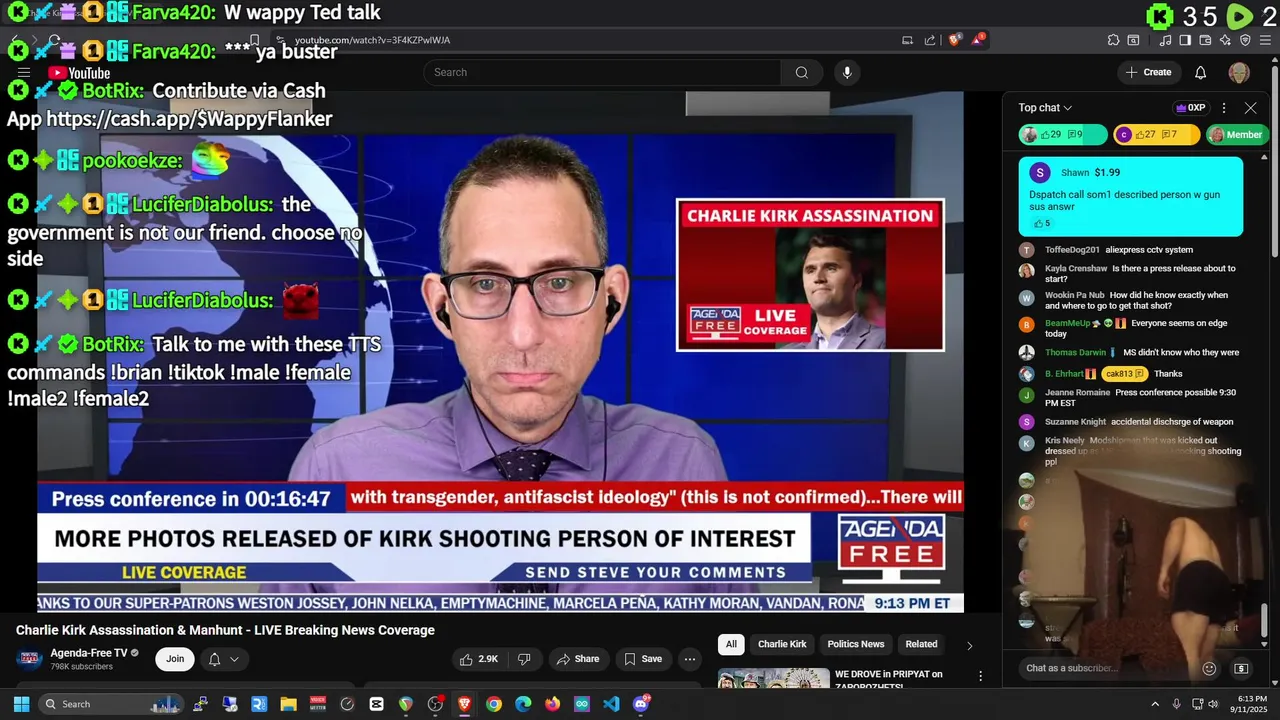Screen dimensions: 1280x720
Task: Open the Brave Wallet icon
Action: click(x=1205, y=40)
